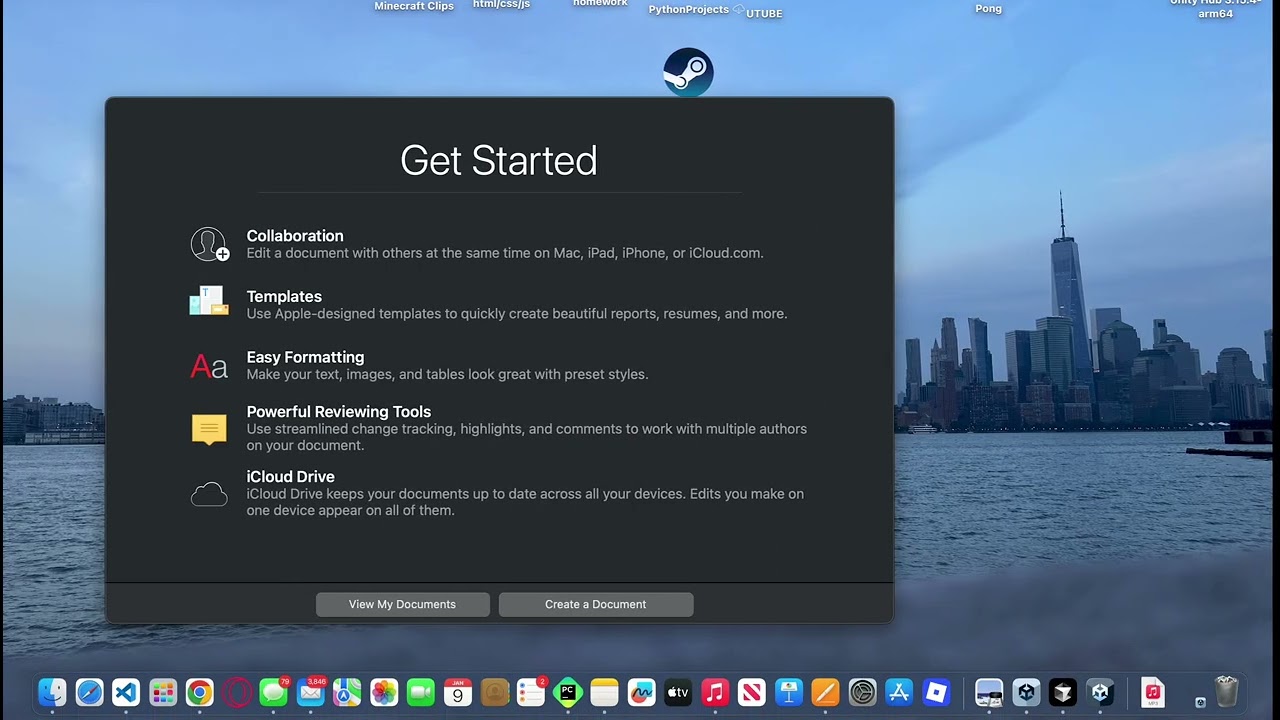Open View My Documents
This screenshot has height=720, width=1280.
pyautogui.click(x=403, y=604)
